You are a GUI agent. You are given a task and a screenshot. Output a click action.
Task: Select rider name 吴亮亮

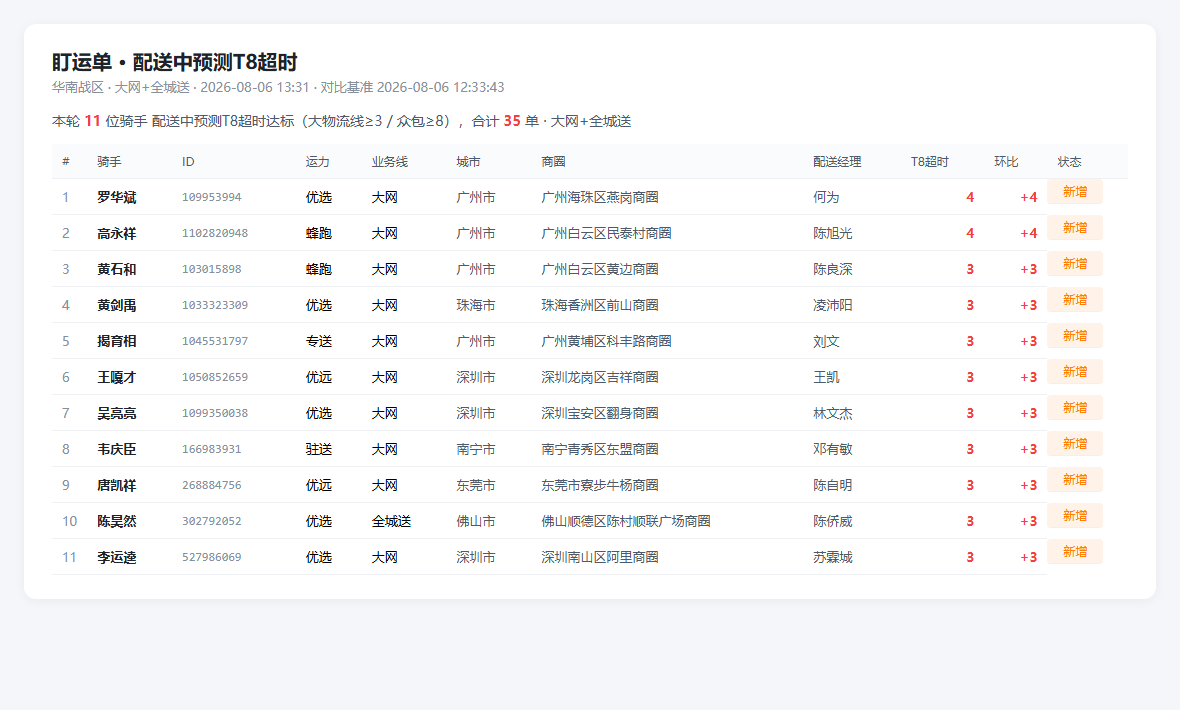(117, 413)
